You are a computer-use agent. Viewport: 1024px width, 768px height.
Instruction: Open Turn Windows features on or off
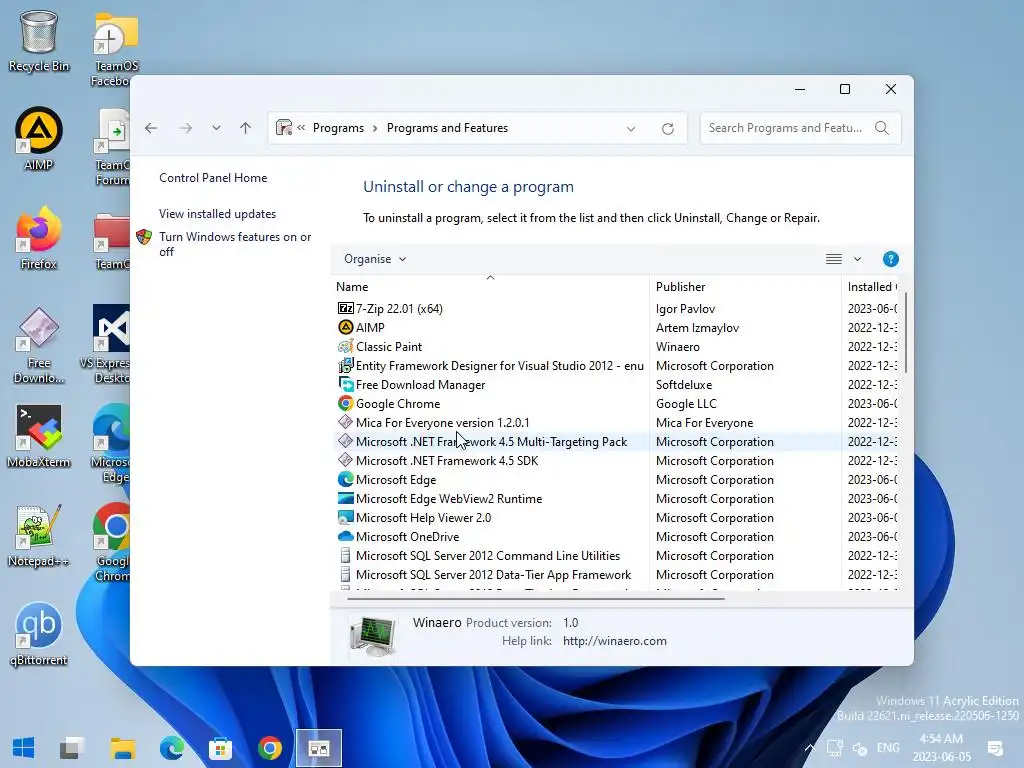[235, 244]
